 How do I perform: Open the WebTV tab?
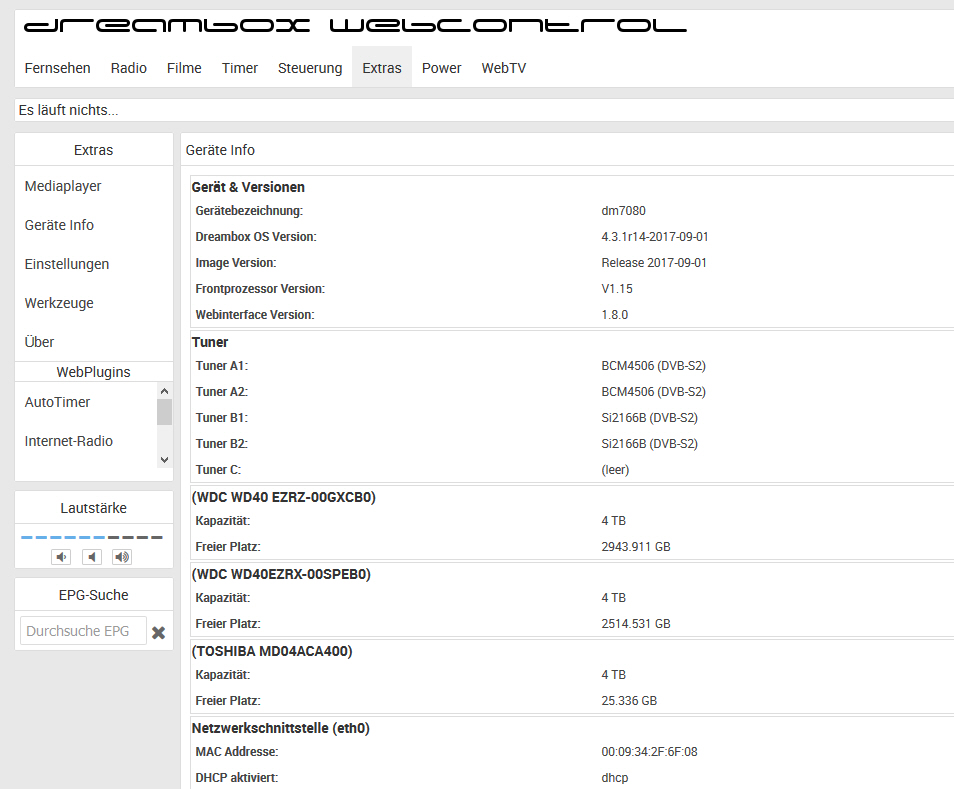coord(504,68)
